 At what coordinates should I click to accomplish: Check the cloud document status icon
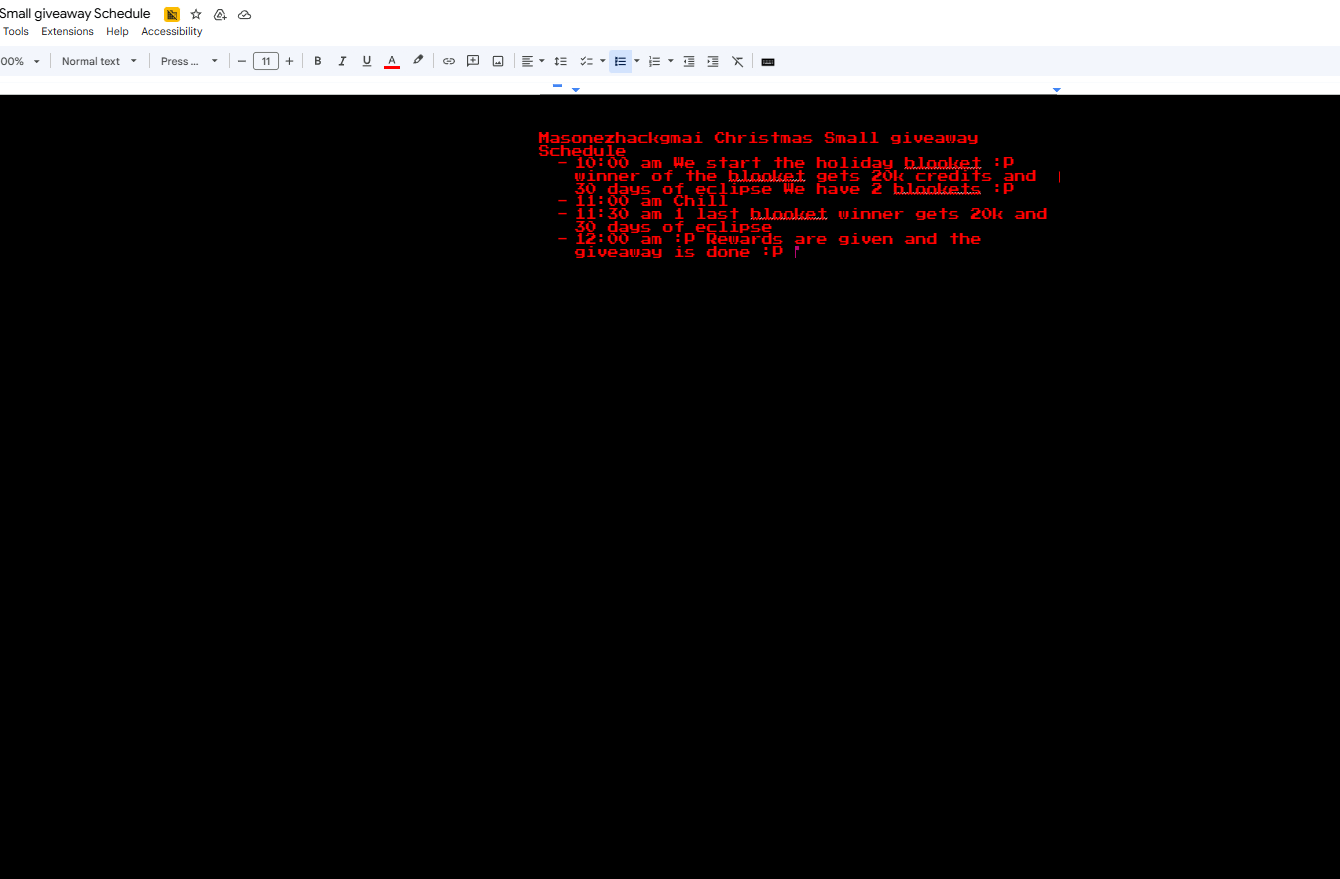pos(244,15)
